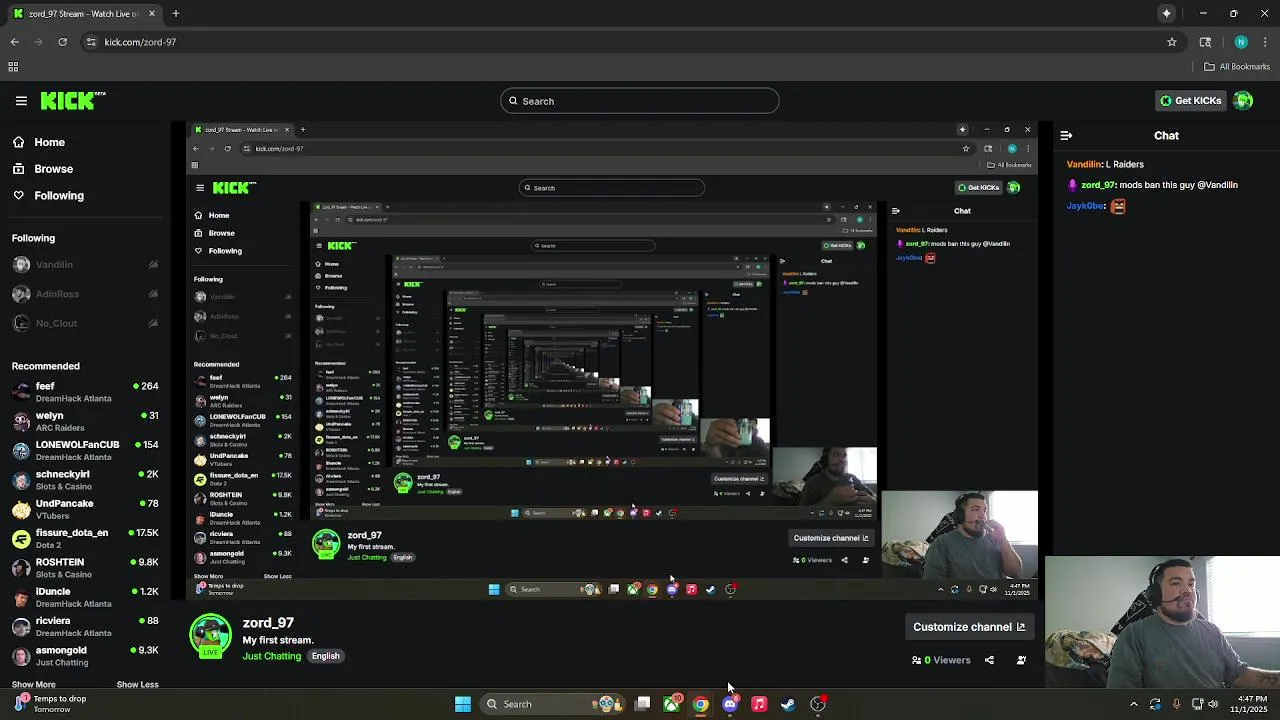Focus the main Kick Search field in the header
1280x720 pixels.
point(640,101)
